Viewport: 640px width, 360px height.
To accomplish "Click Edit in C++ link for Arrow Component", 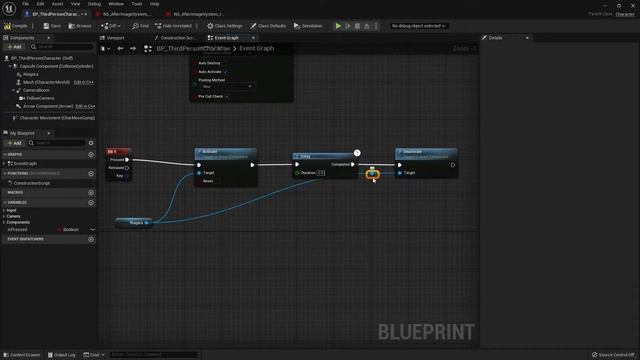I will click(85, 106).
